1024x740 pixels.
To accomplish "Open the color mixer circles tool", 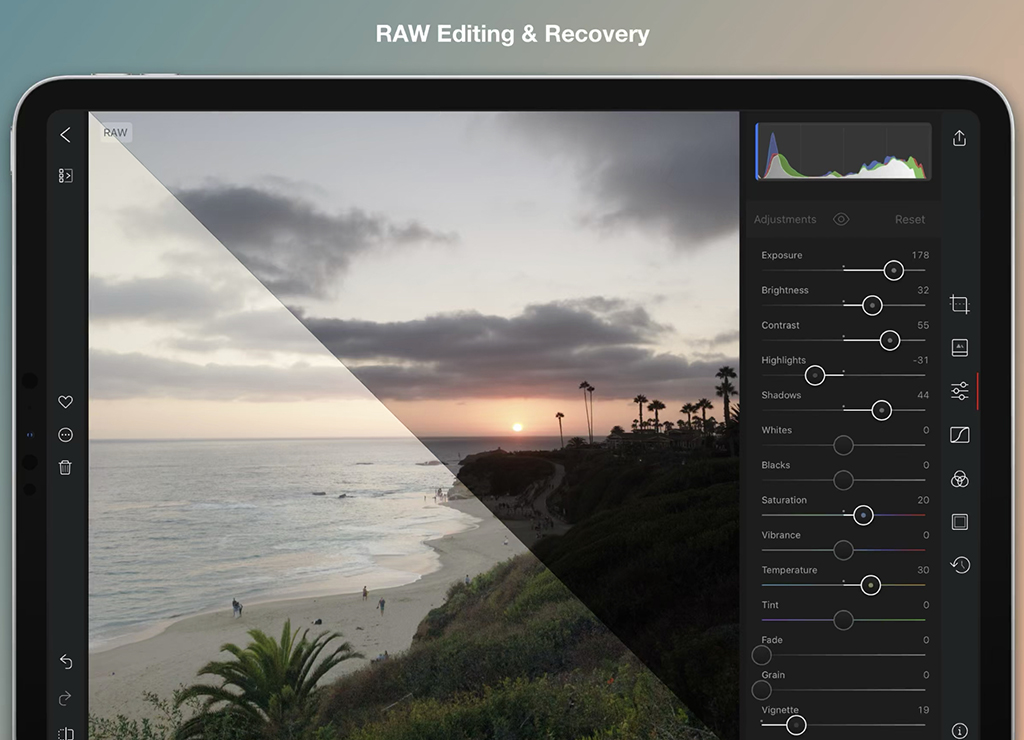I will [x=959, y=479].
